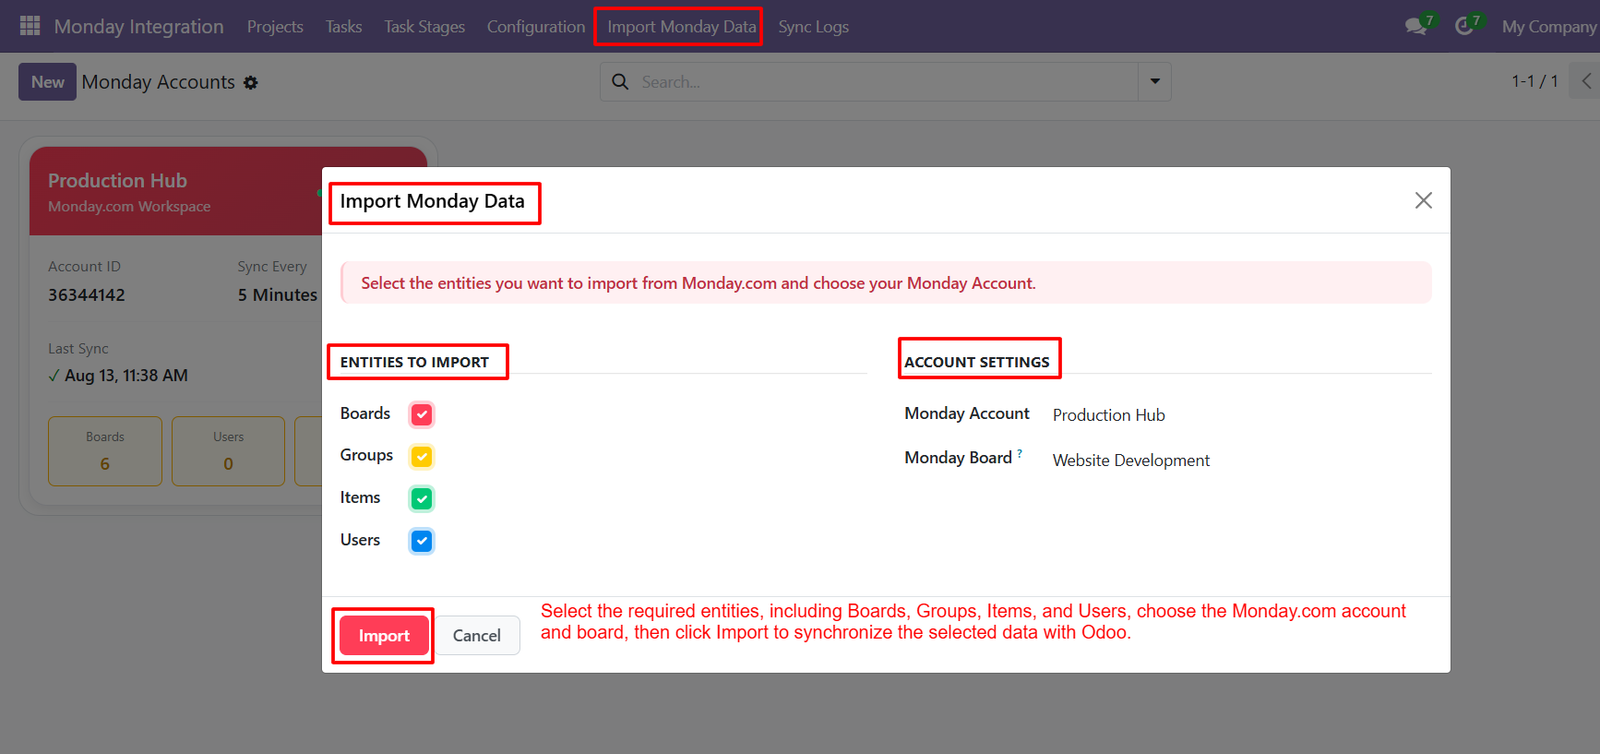Click the Monday.com Workspace subtitle
Viewport: 1600px width, 754px height.
pos(129,207)
